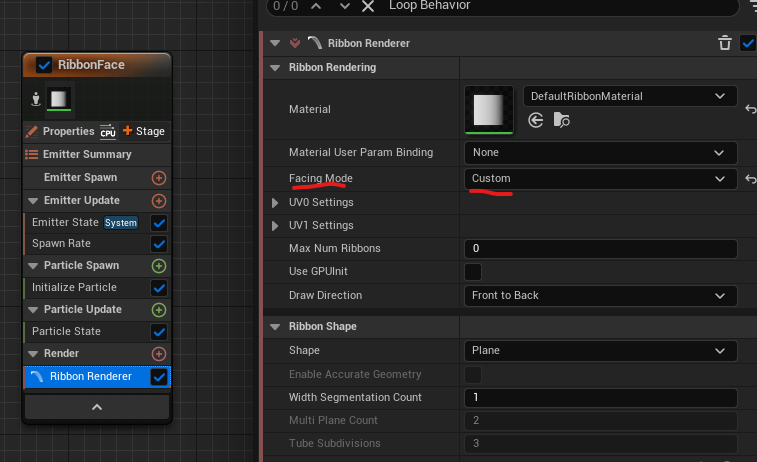Screen dimensions: 757x462
Task: Clear the search field with X
Action: [368, 6]
